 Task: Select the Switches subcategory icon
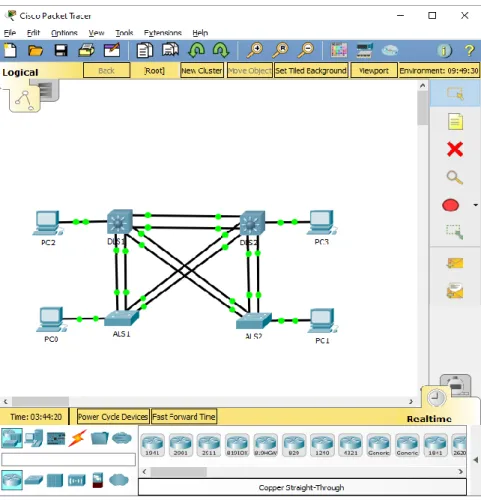pos(34,480)
